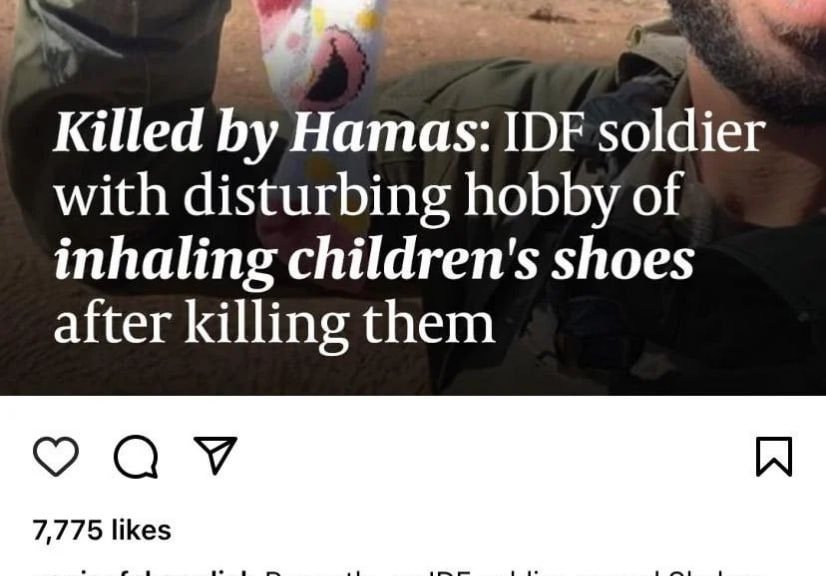View who liked via 7,775 likes
Image resolution: width=826 pixels, height=576 pixels.
tap(102, 530)
